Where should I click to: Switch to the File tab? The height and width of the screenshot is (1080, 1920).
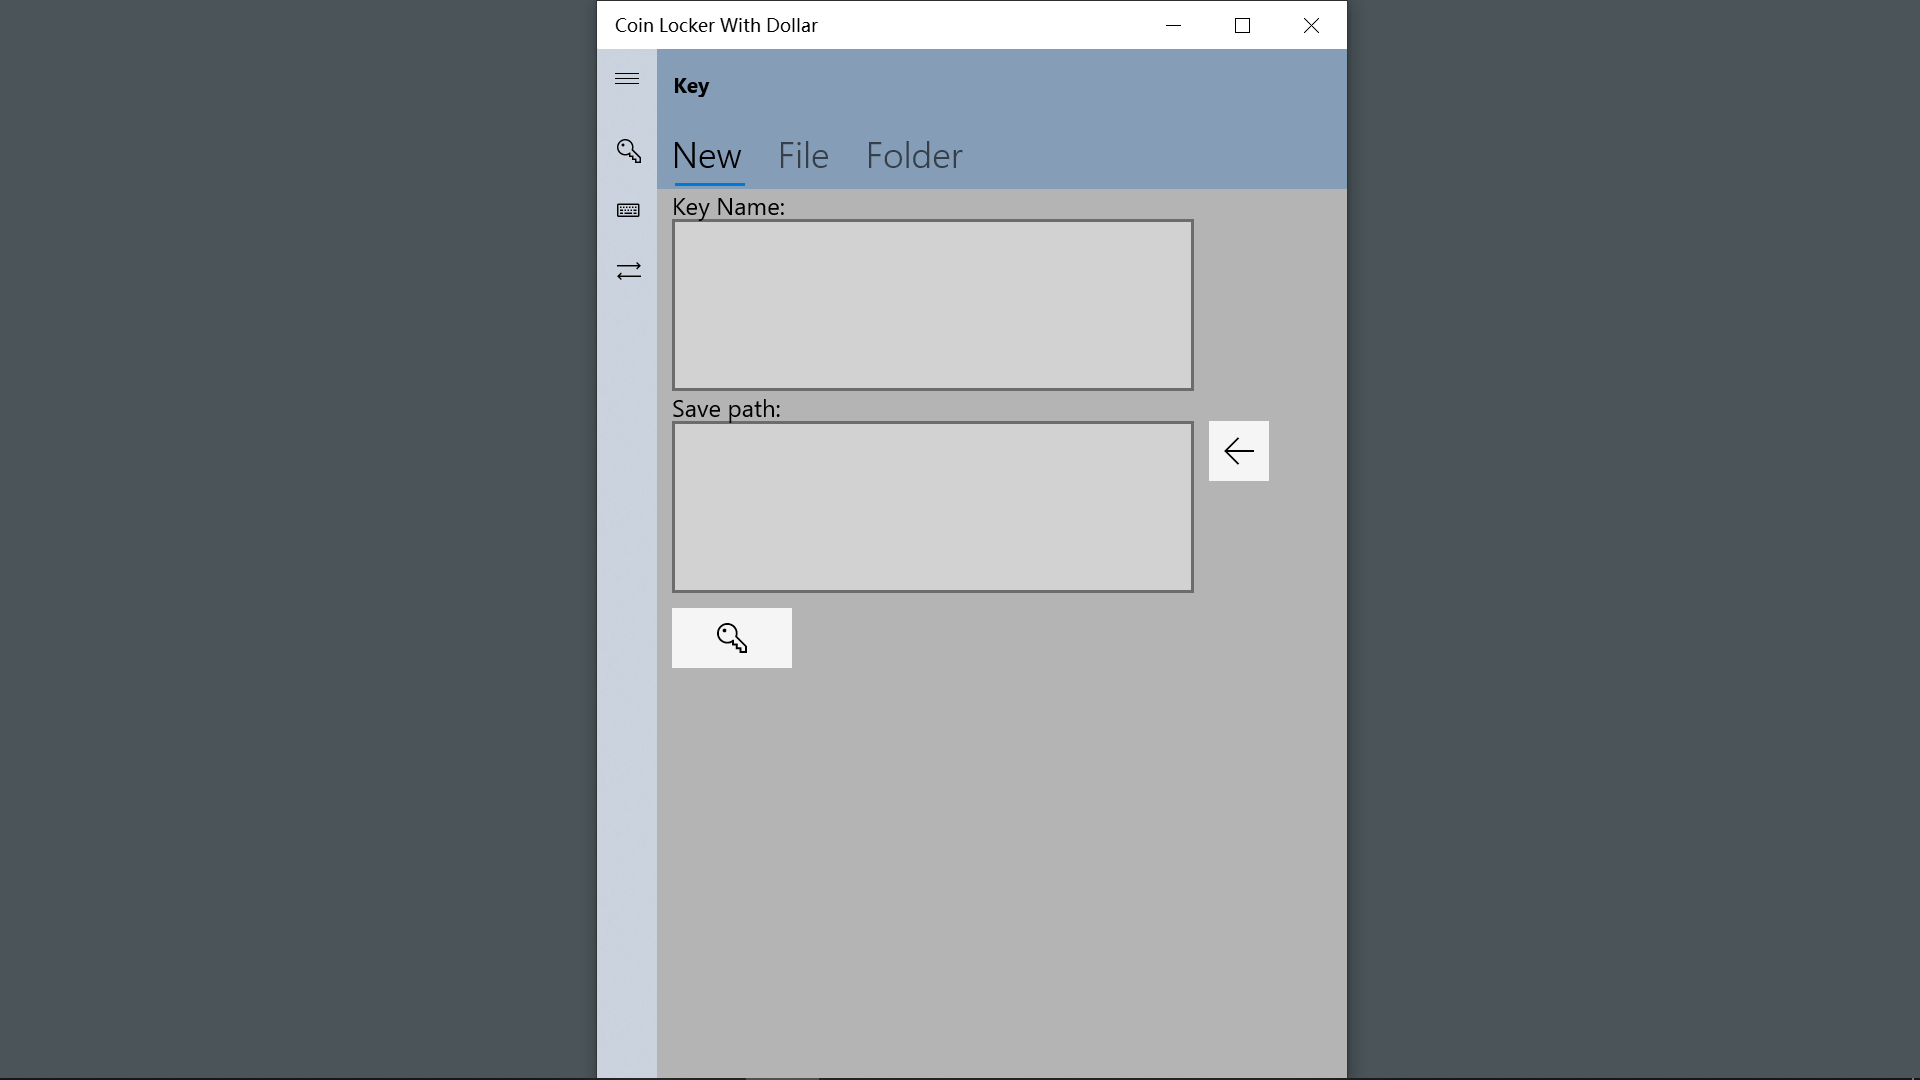[803, 156]
